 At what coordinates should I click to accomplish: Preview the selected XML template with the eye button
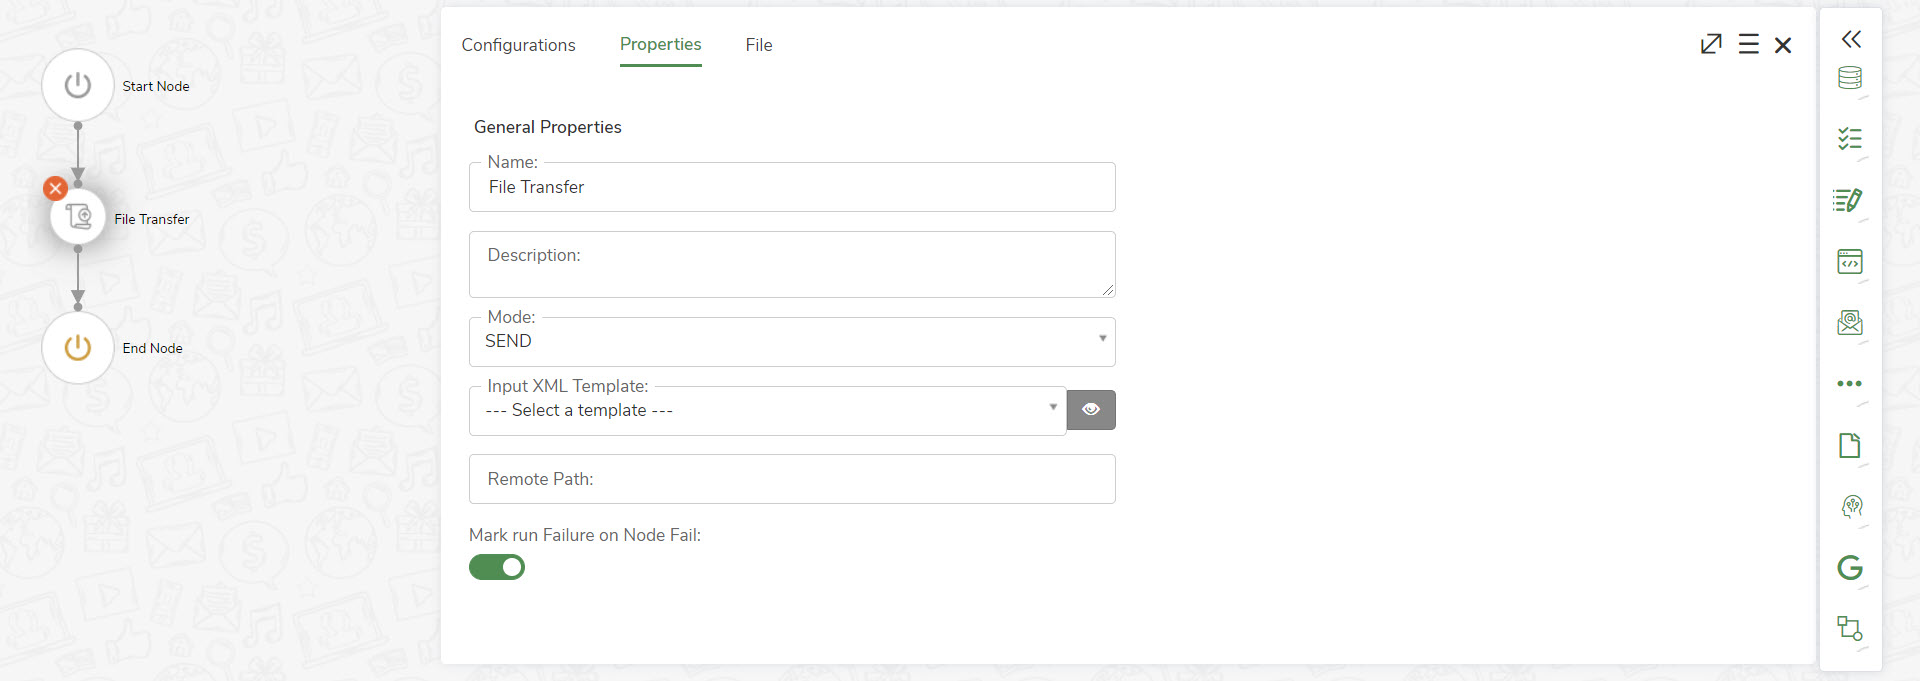point(1091,409)
